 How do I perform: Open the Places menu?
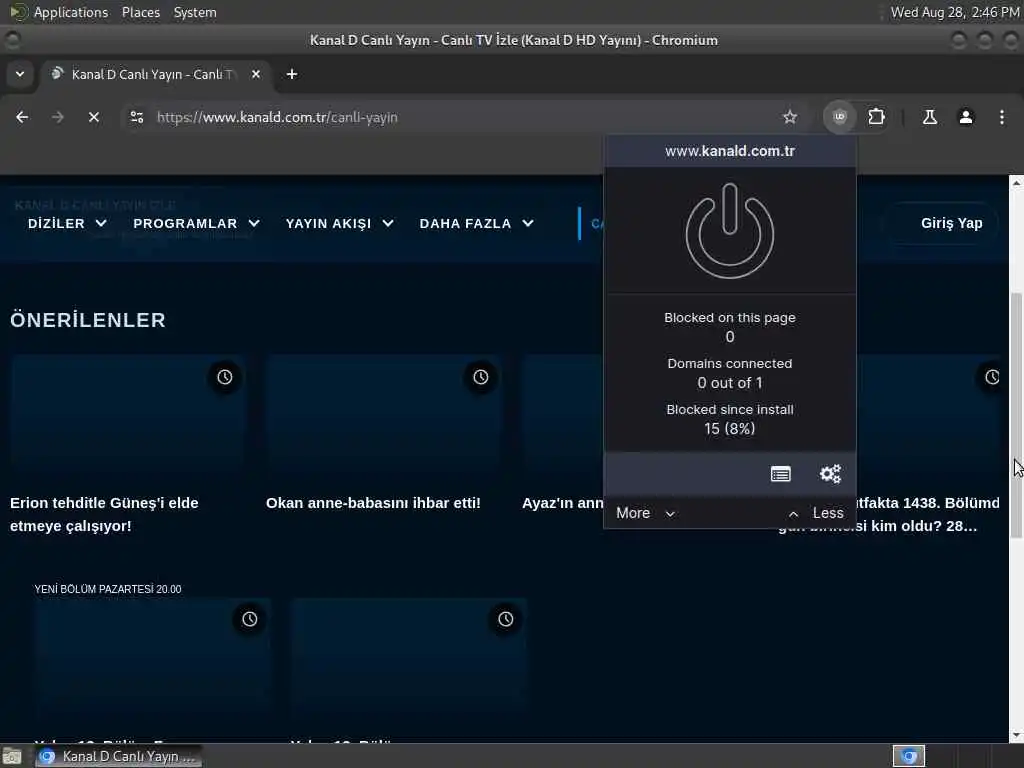click(140, 12)
